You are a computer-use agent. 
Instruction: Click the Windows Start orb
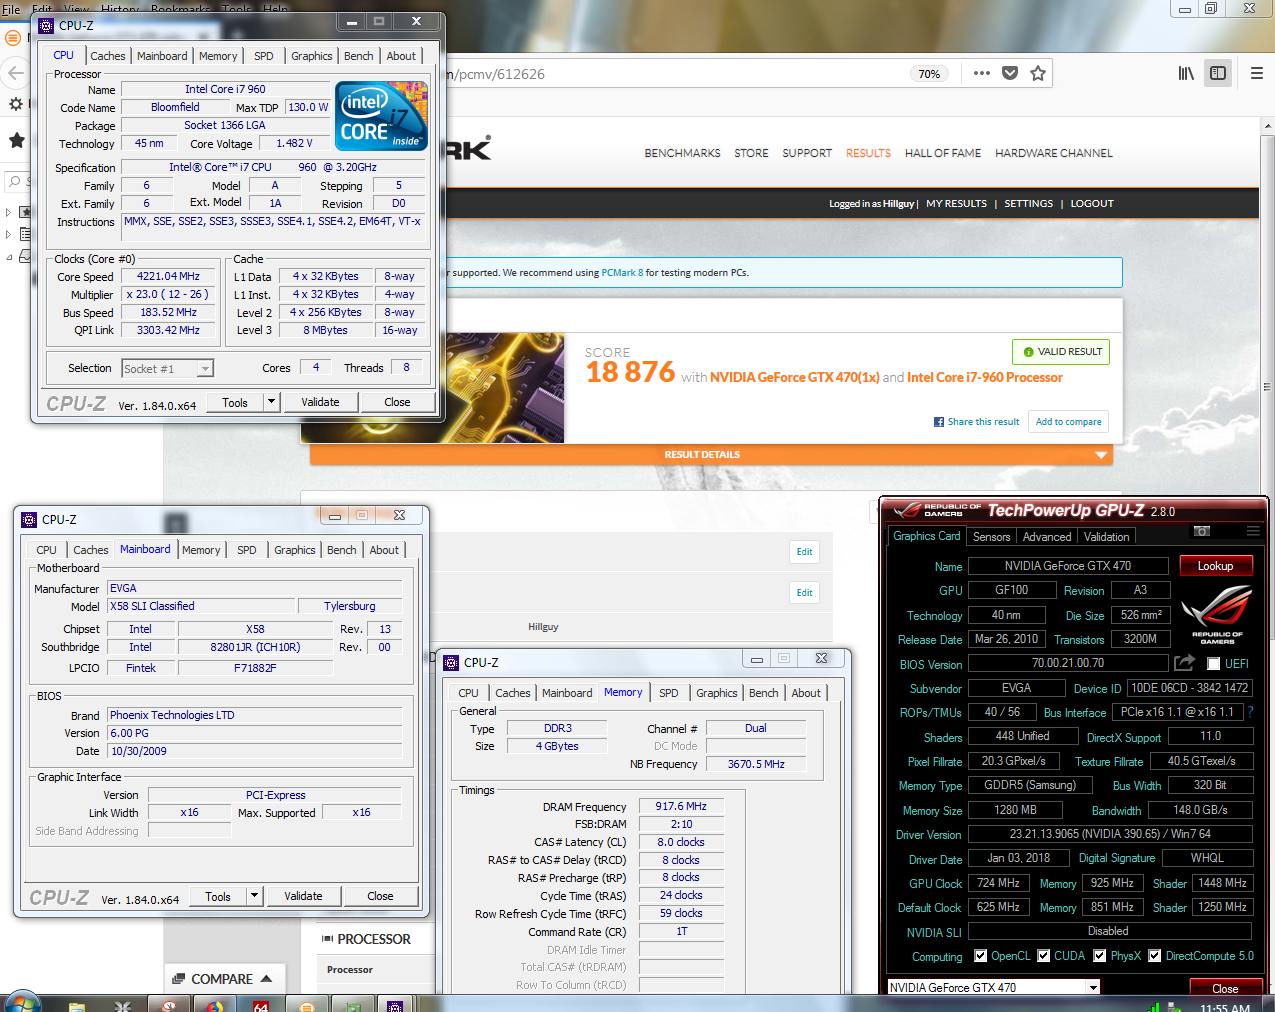[21, 1003]
